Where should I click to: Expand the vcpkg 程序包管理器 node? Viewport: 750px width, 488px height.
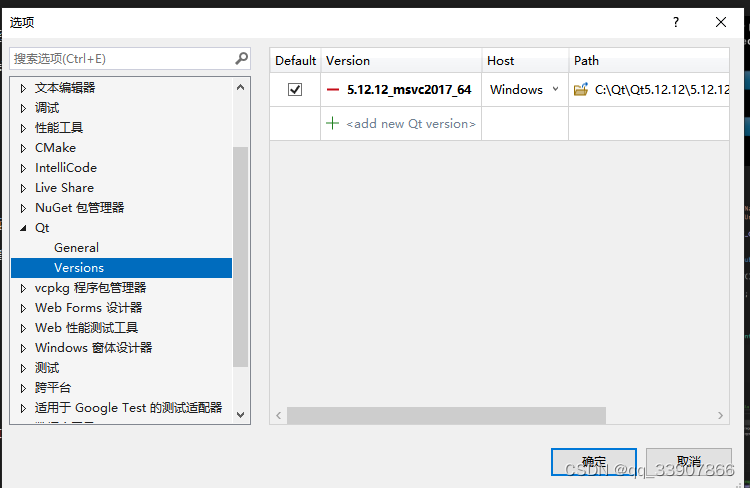point(23,288)
